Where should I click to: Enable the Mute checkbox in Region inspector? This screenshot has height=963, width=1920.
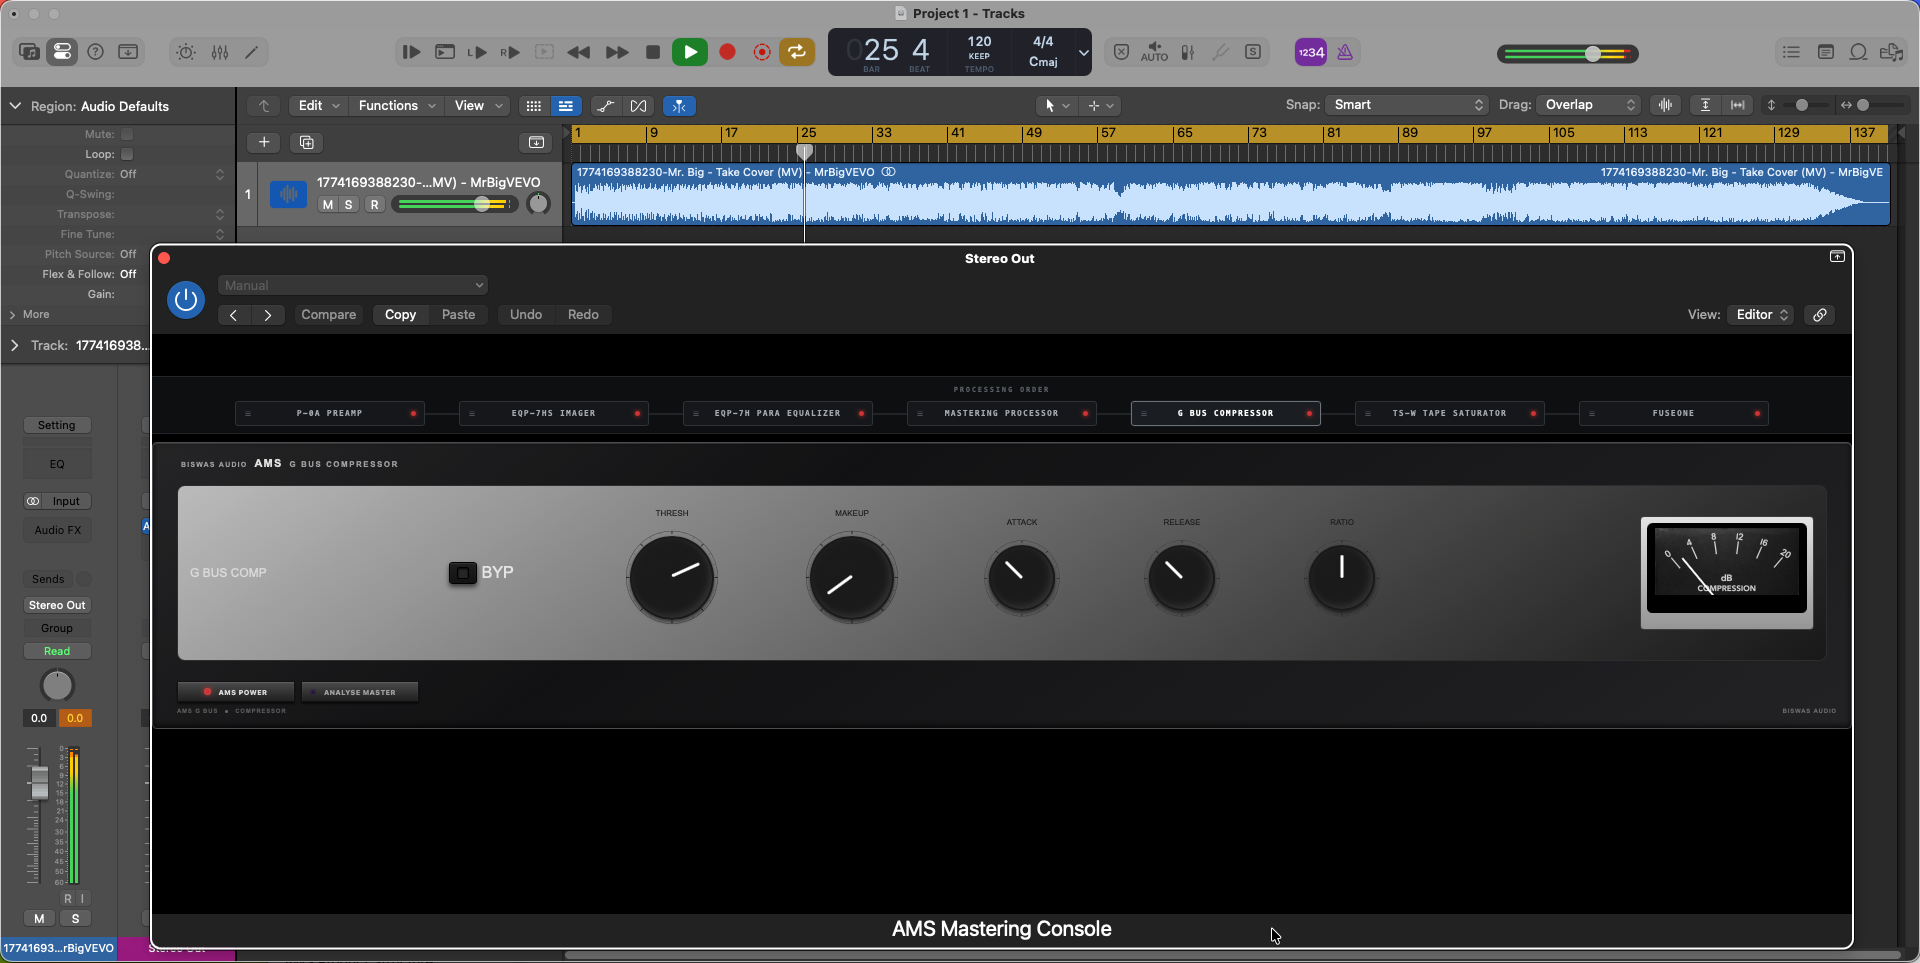[127, 134]
